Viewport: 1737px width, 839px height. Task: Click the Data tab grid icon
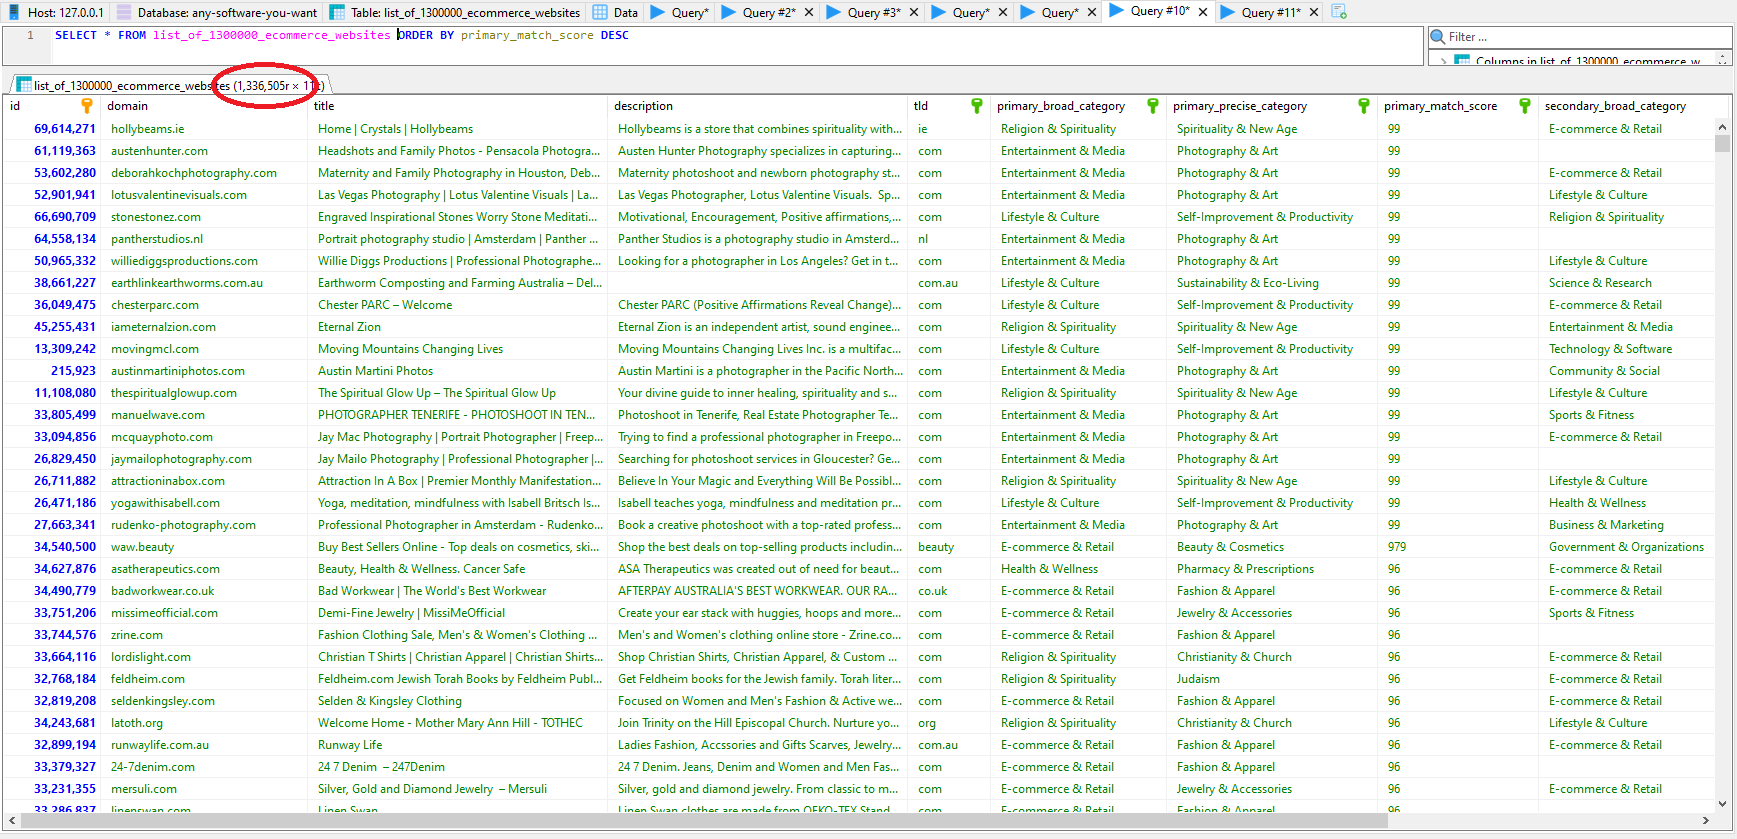600,12
